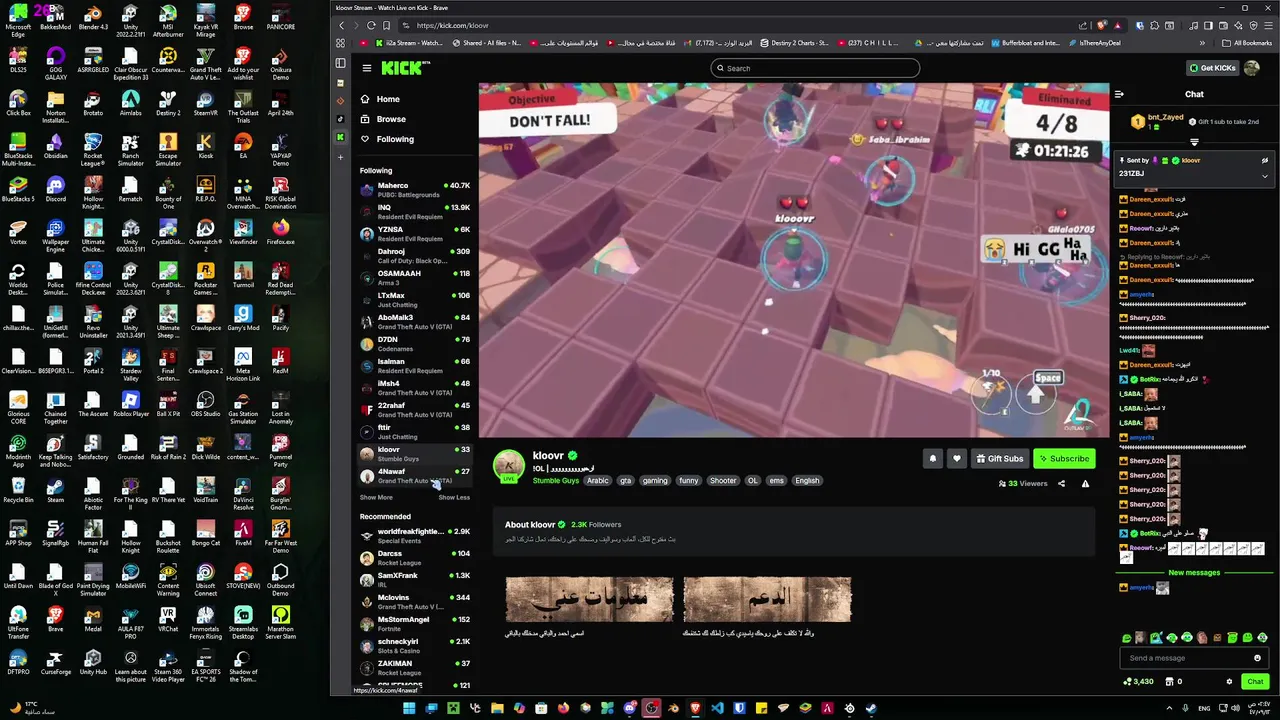Expand the pinned message chevron

click(1264, 176)
